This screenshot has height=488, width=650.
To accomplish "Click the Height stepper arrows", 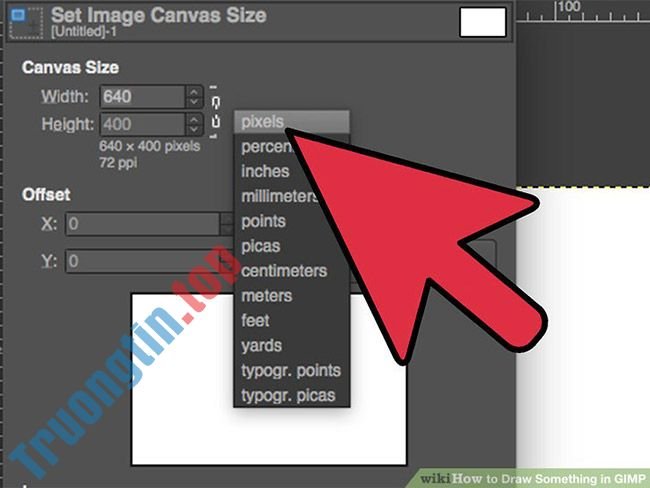I will 193,124.
